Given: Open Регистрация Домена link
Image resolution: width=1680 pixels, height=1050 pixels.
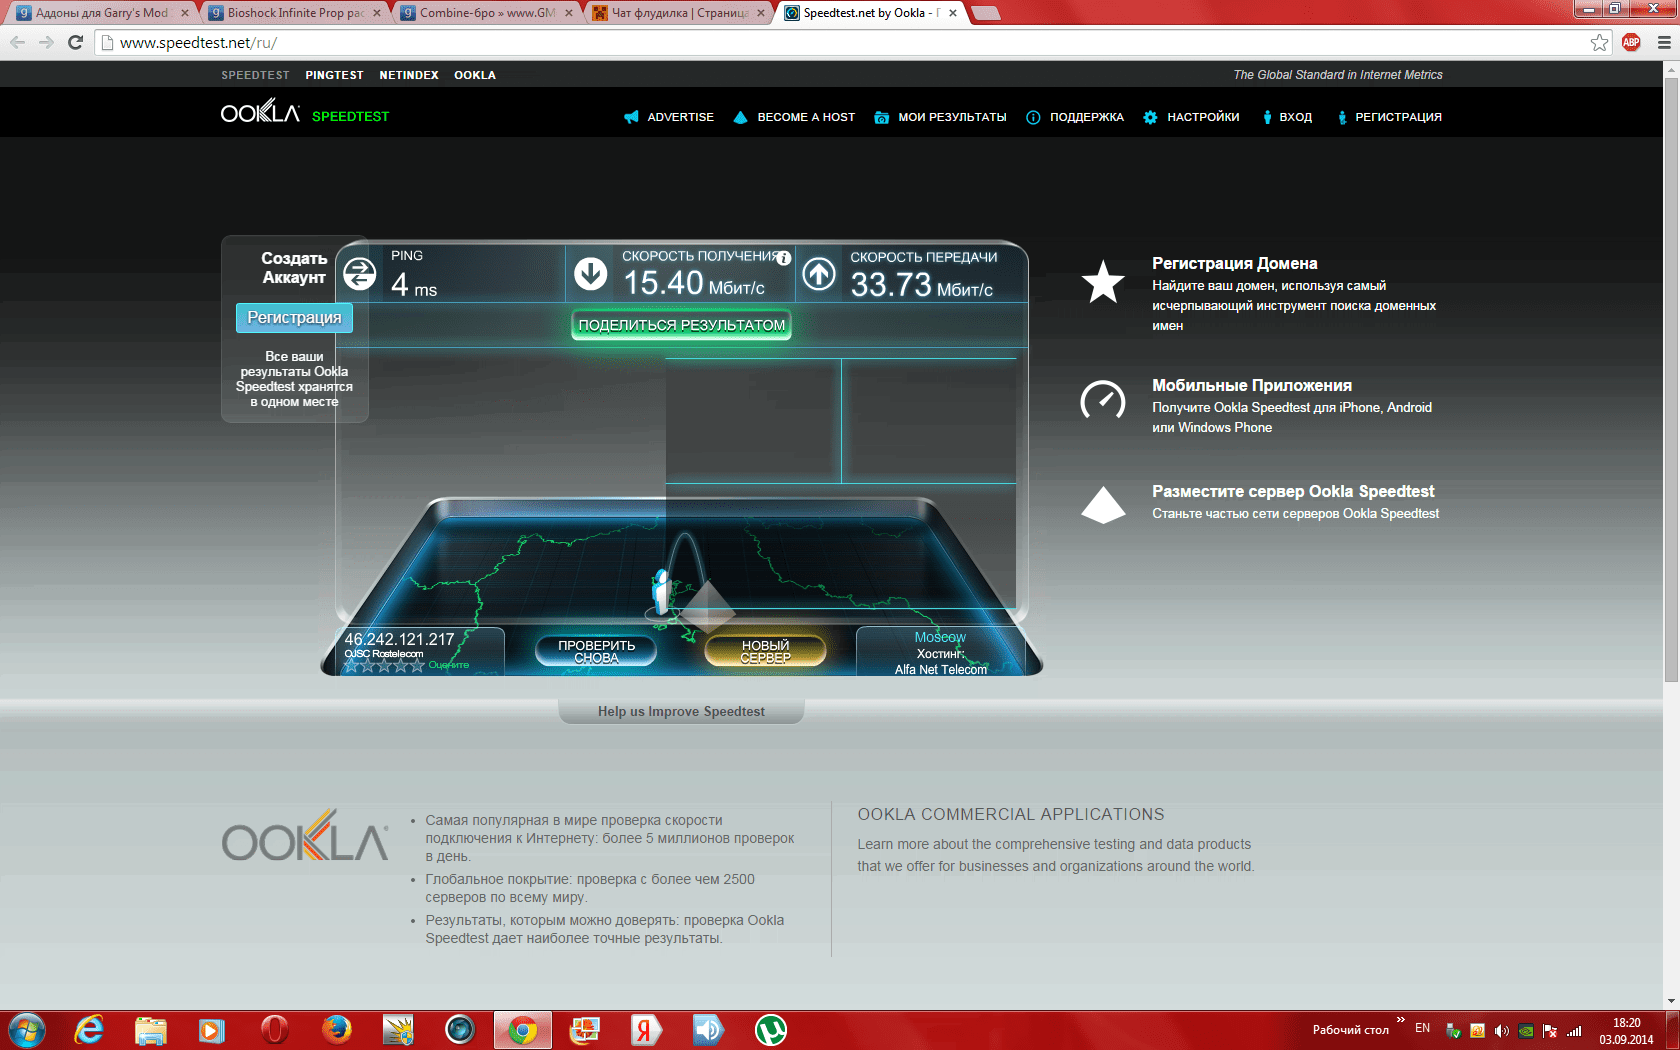Looking at the screenshot, I should coord(1234,263).
